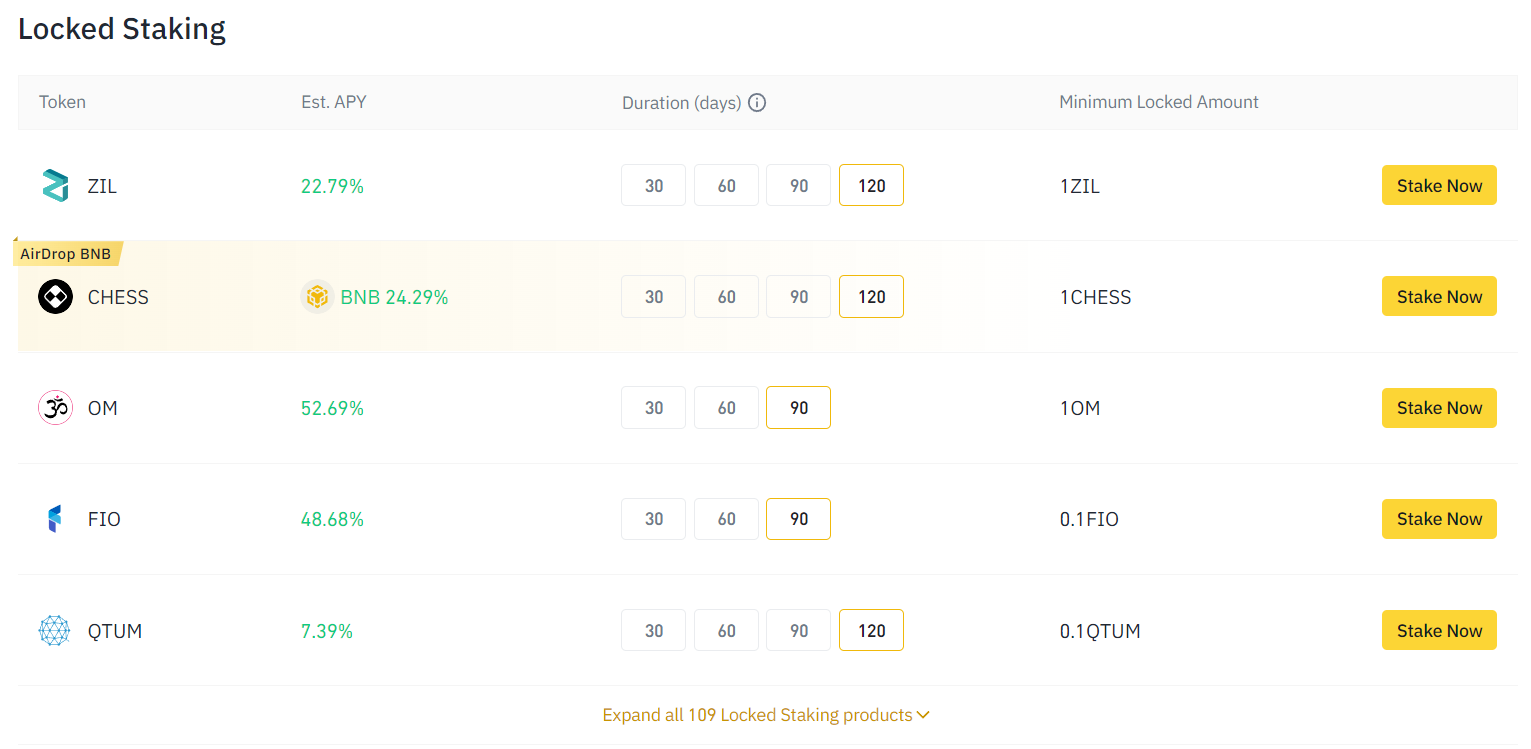
Task: Click the Est. APY column header
Action: click(x=334, y=102)
